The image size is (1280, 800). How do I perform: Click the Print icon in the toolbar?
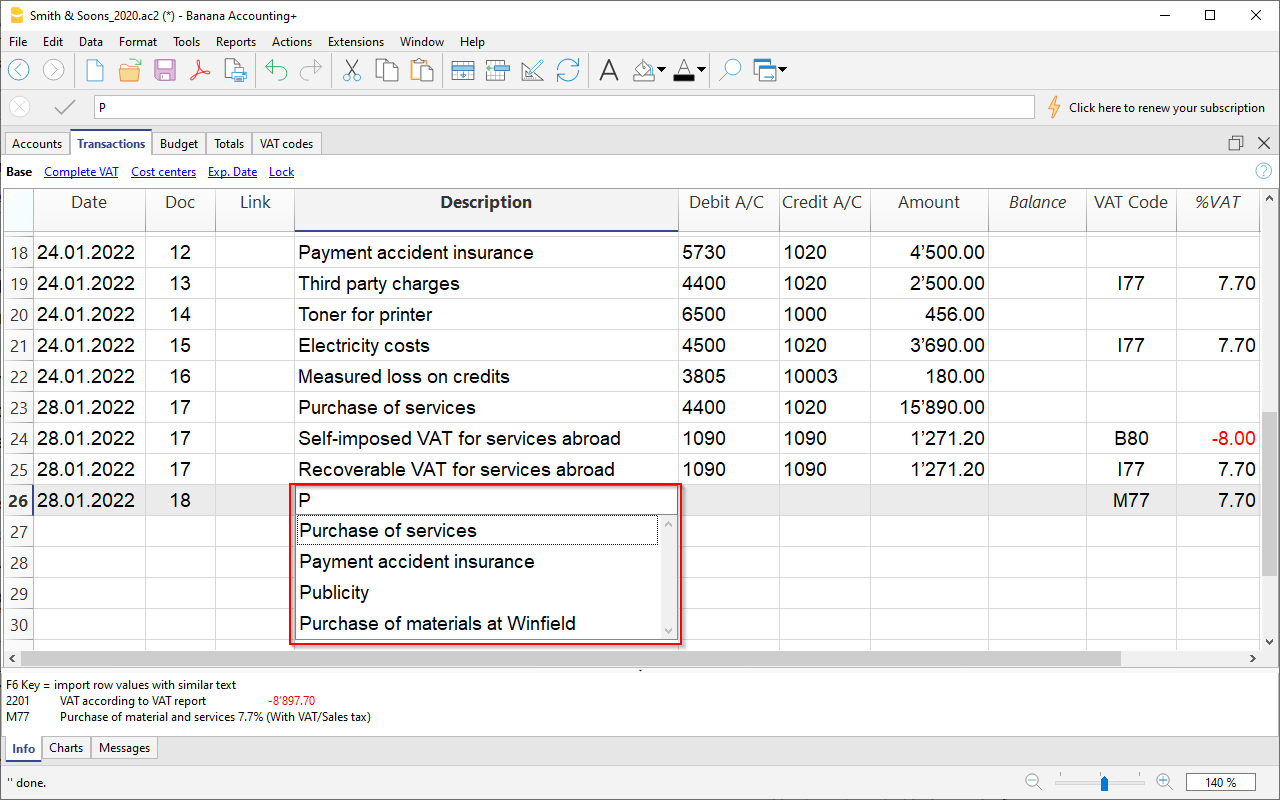(x=235, y=70)
